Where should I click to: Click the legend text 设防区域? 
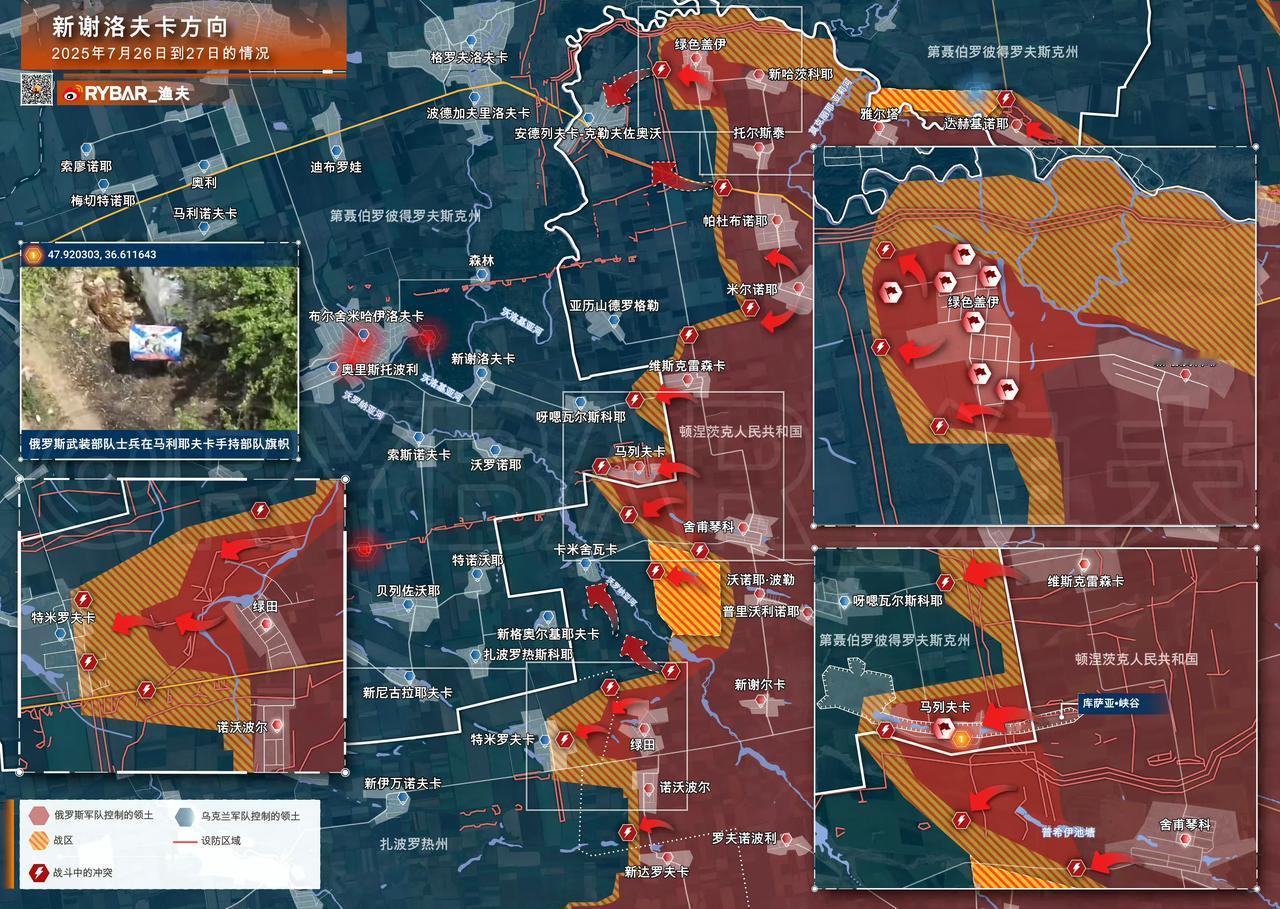click(221, 841)
